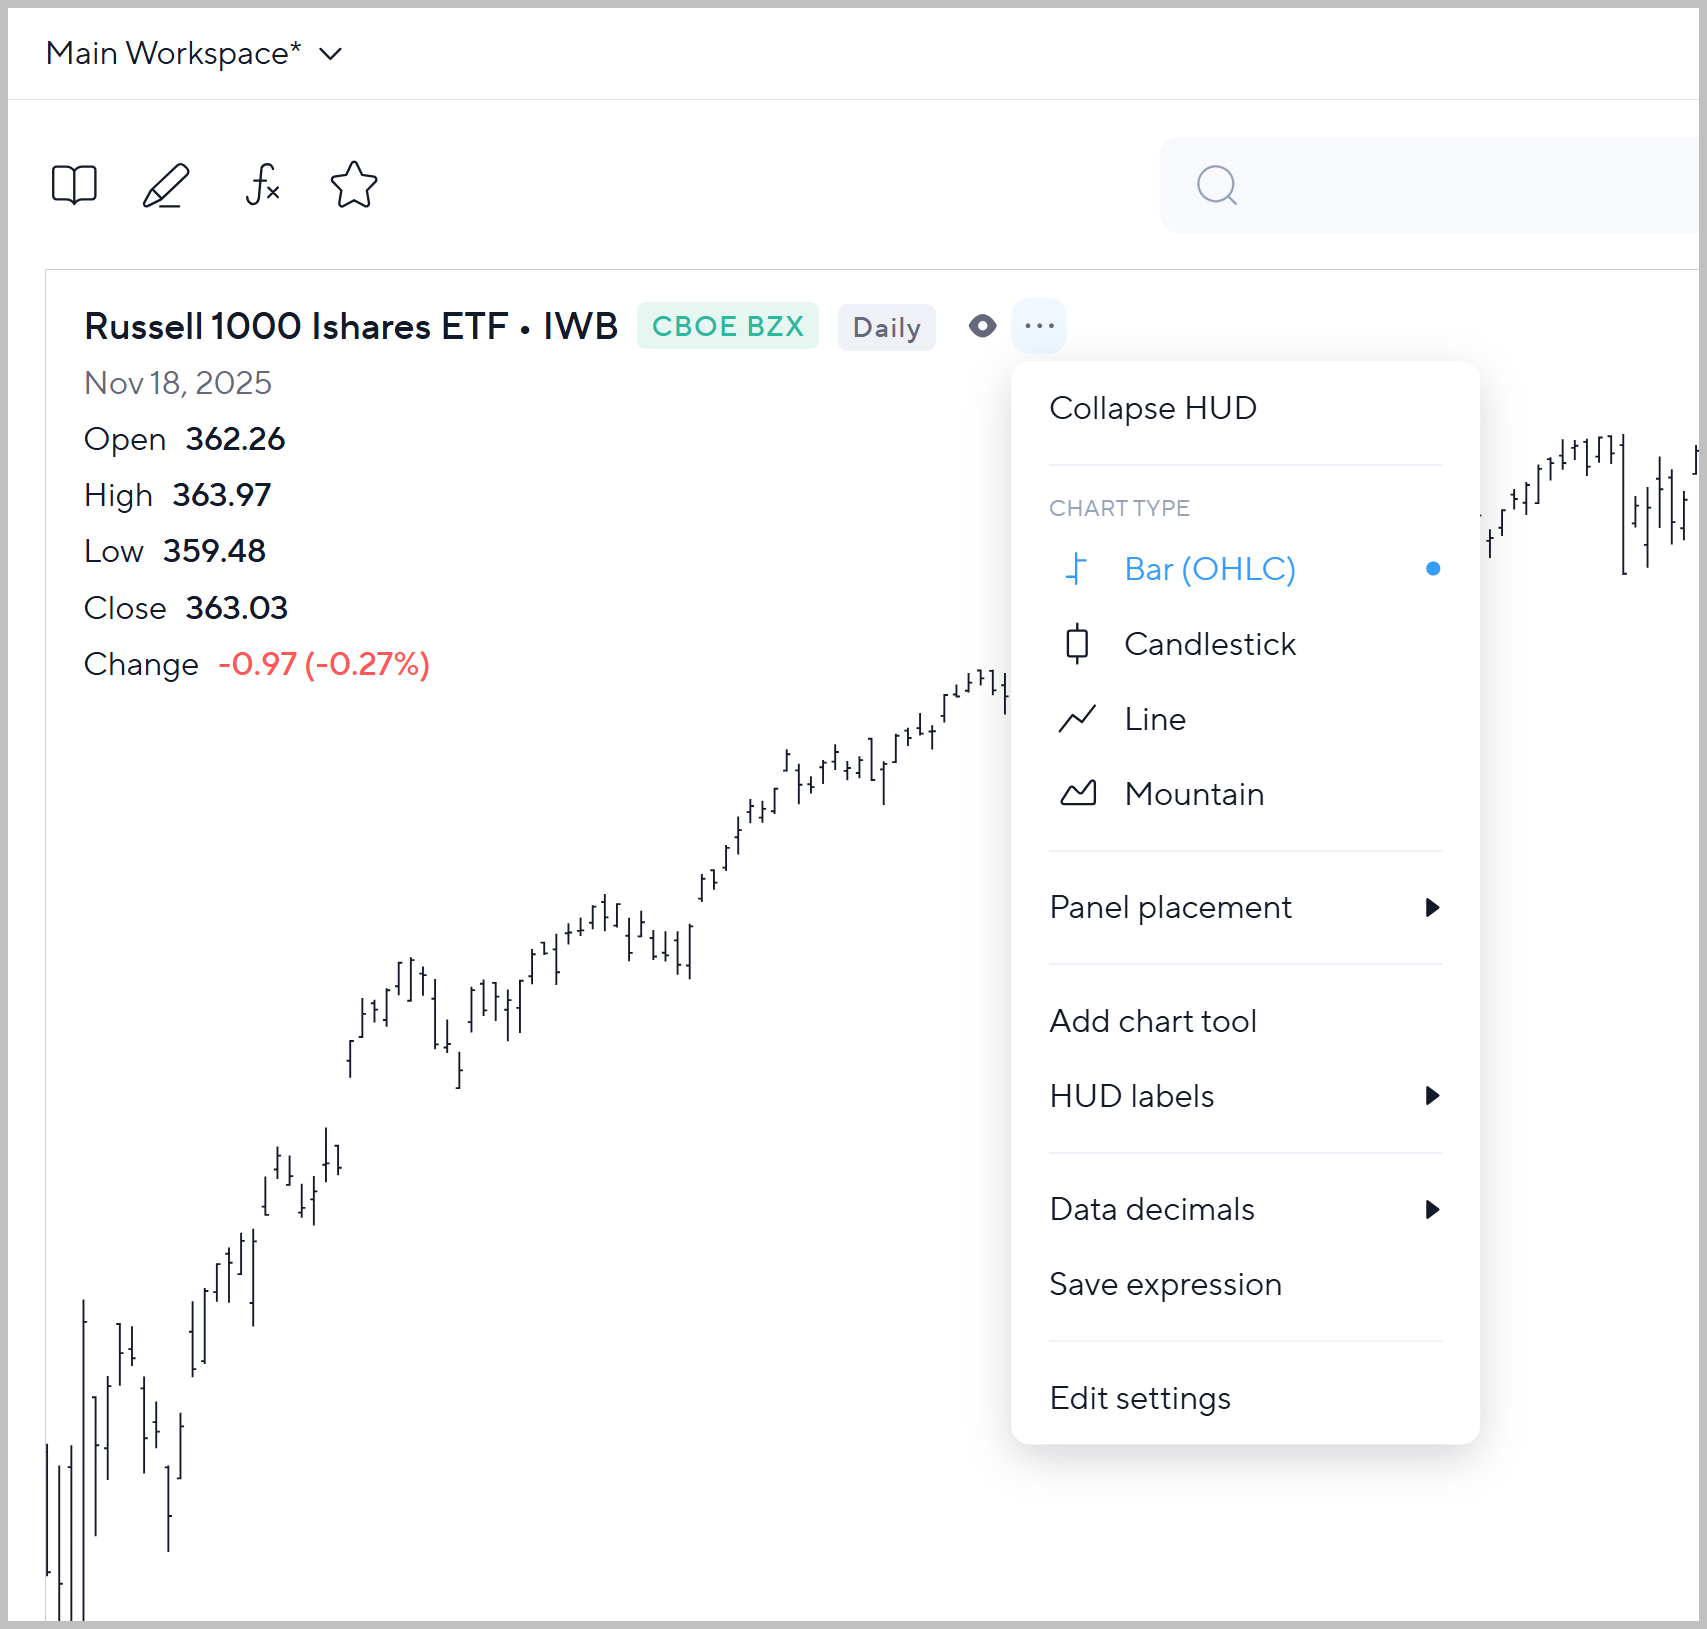Screen dimensions: 1707x1629
Task: Select Add chart tool menu item
Action: [1152, 1021]
